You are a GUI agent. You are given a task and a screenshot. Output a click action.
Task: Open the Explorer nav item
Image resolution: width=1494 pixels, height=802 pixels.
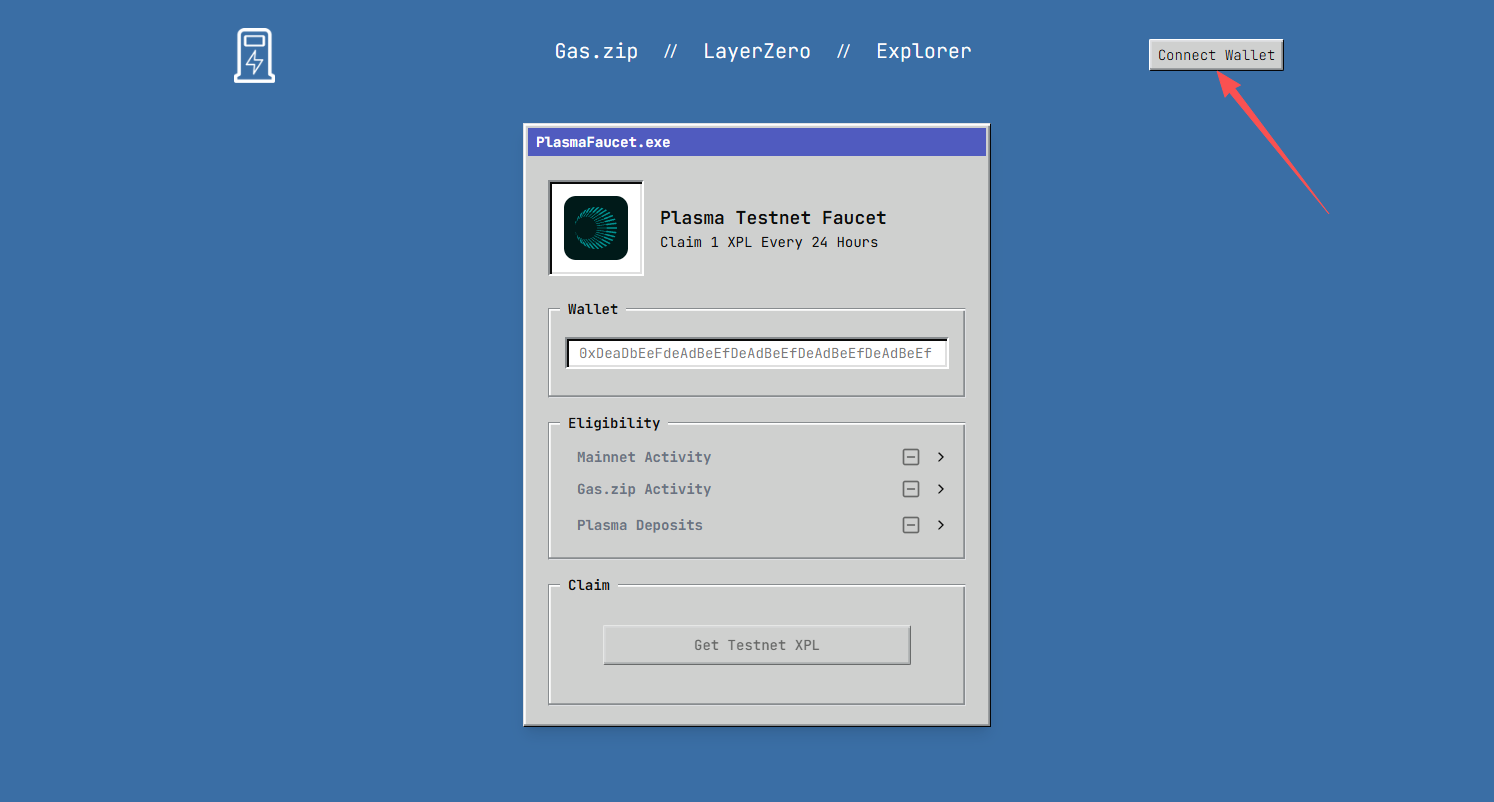click(924, 51)
